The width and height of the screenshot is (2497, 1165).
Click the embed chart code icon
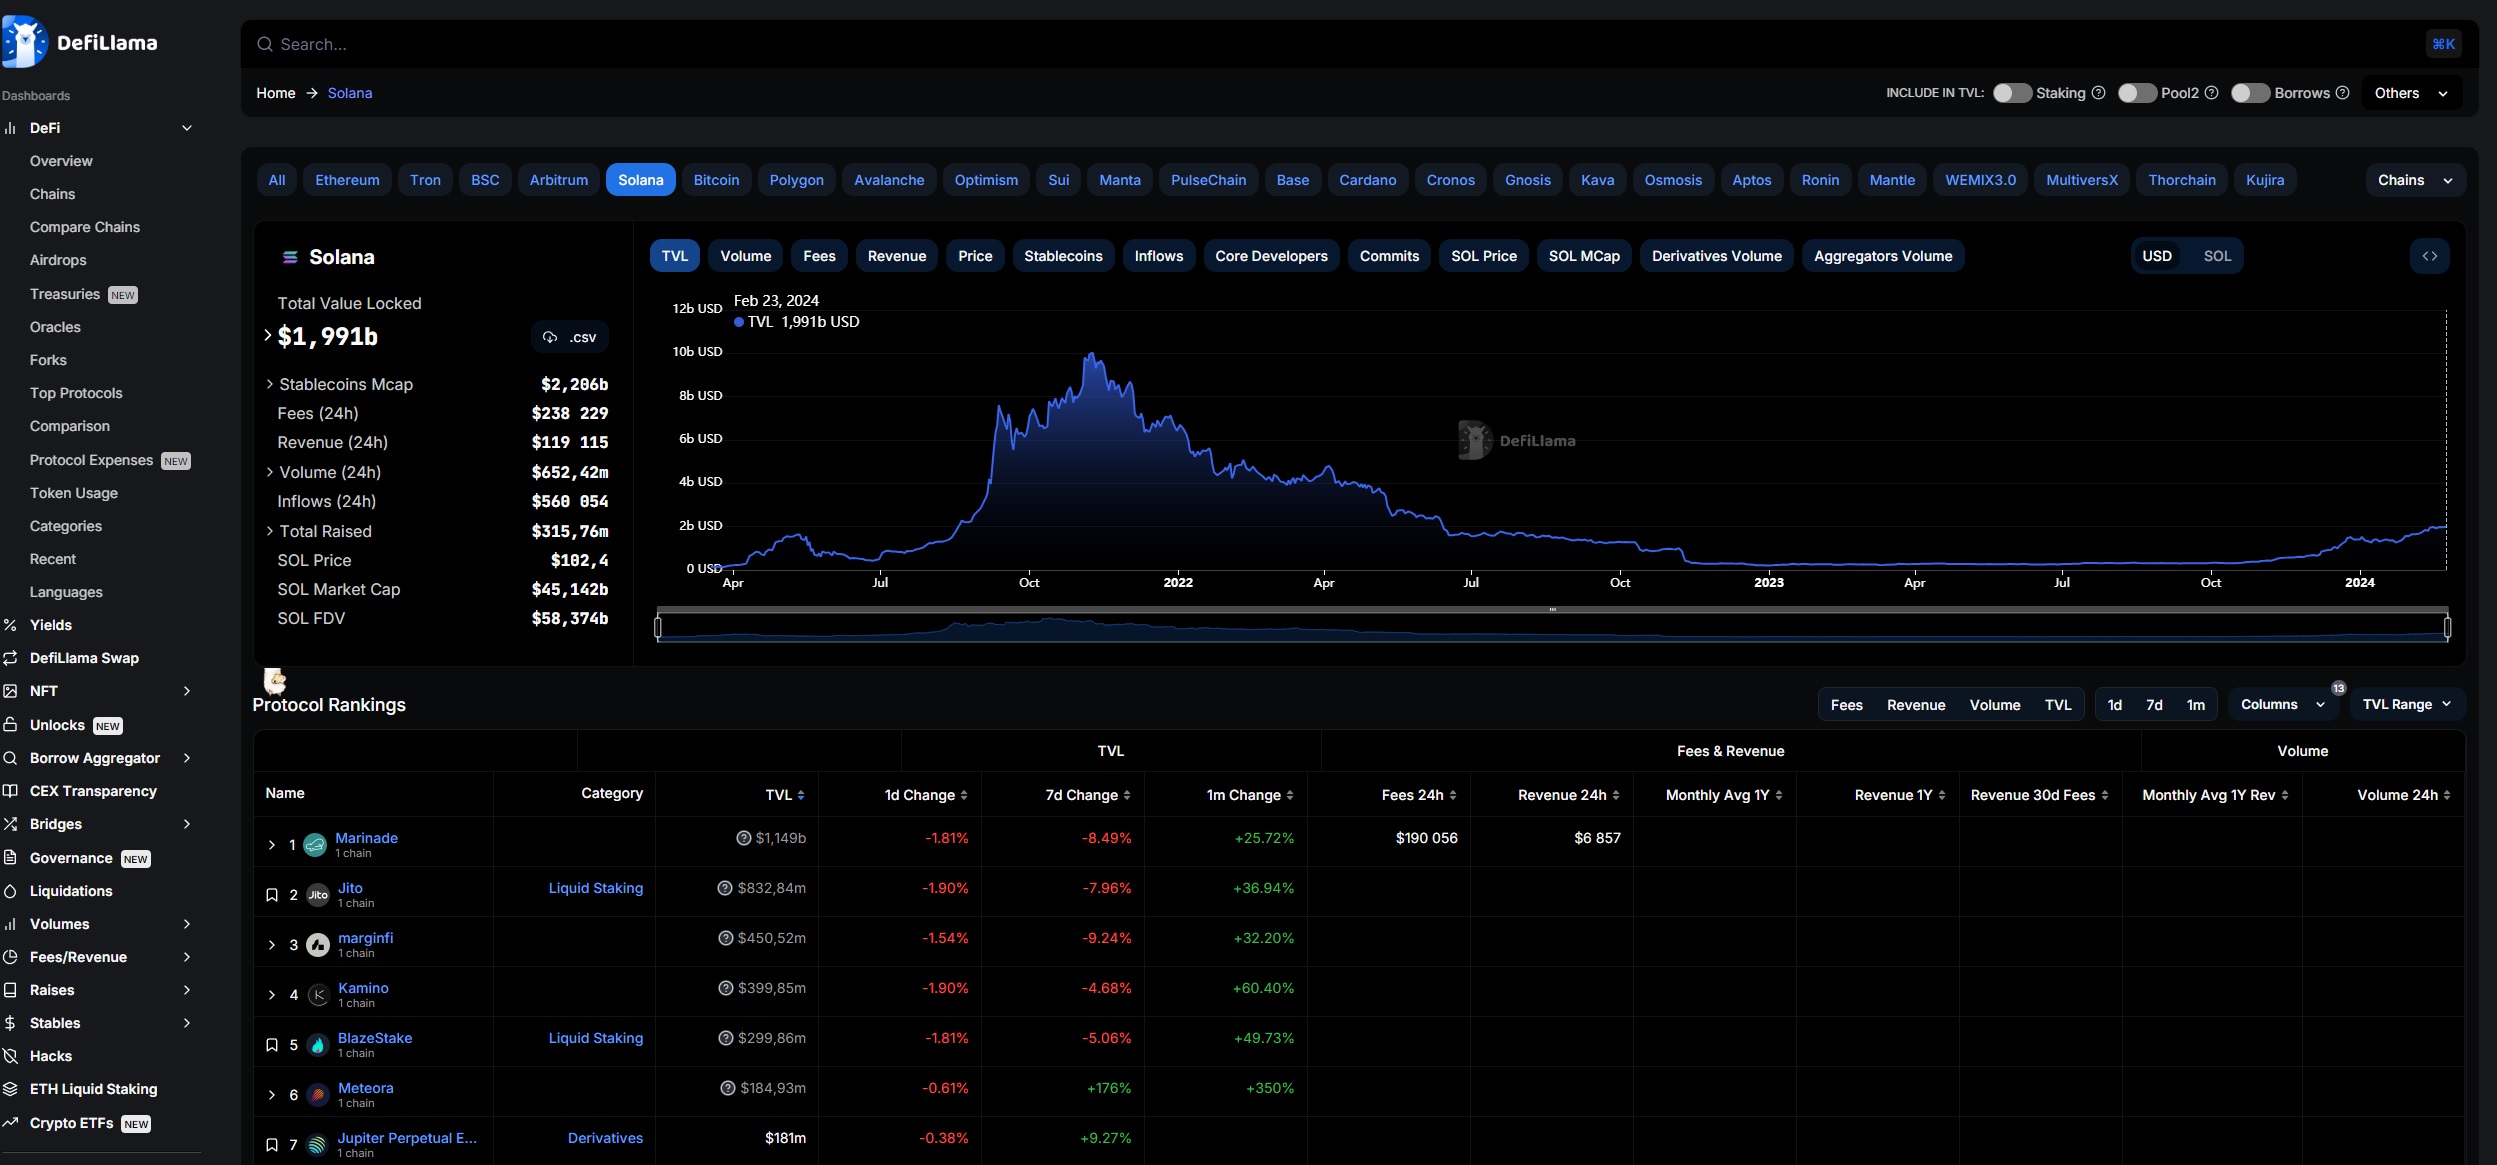tap(2429, 256)
